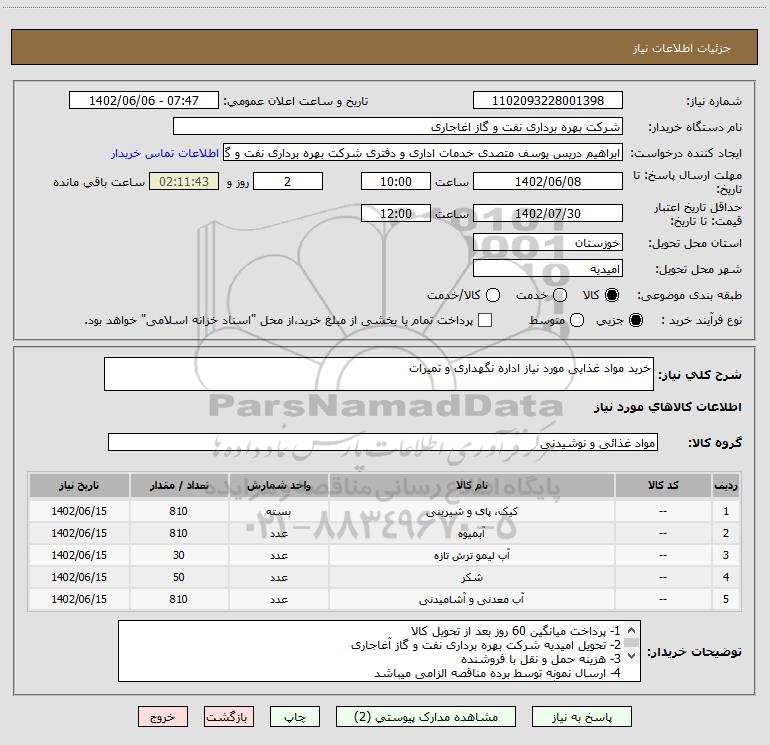770x745 pixels.
Task: Click item name کیک، پای و شیرینی
Action: pos(471,511)
